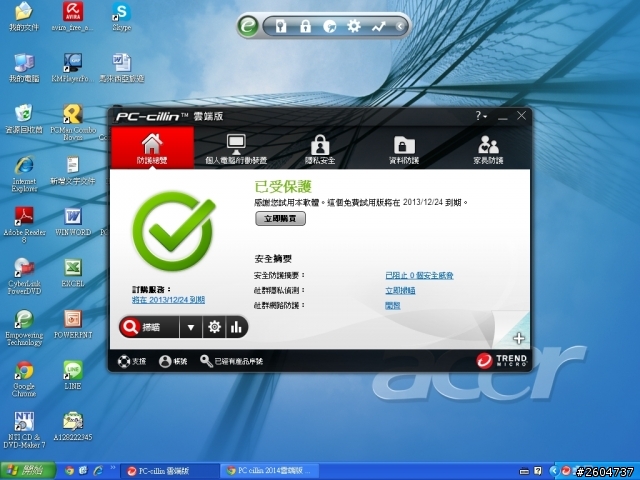Click the padlock icon on Acer toolbar
The width and height of the screenshot is (640, 480).
[305, 27]
